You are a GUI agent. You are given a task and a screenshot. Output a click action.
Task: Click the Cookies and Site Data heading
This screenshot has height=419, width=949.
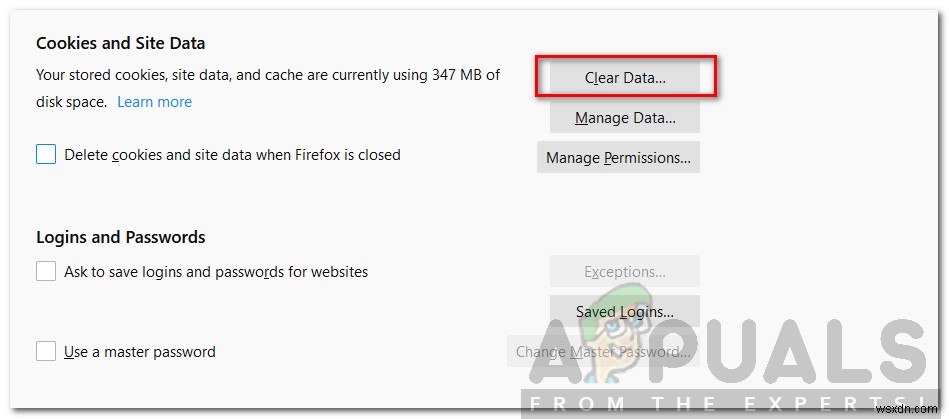click(120, 43)
